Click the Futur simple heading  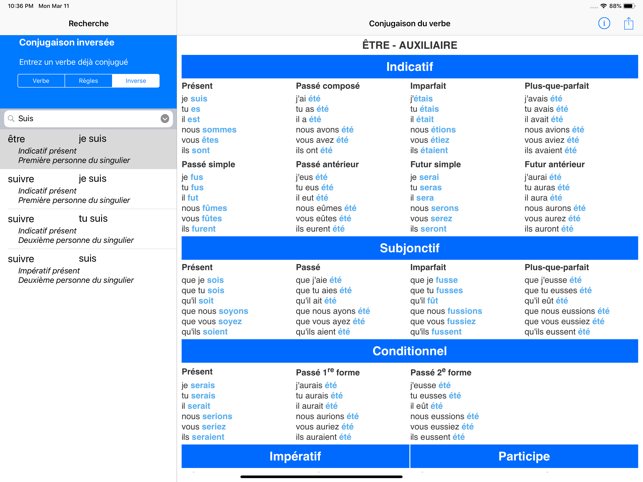pyautogui.click(x=435, y=164)
